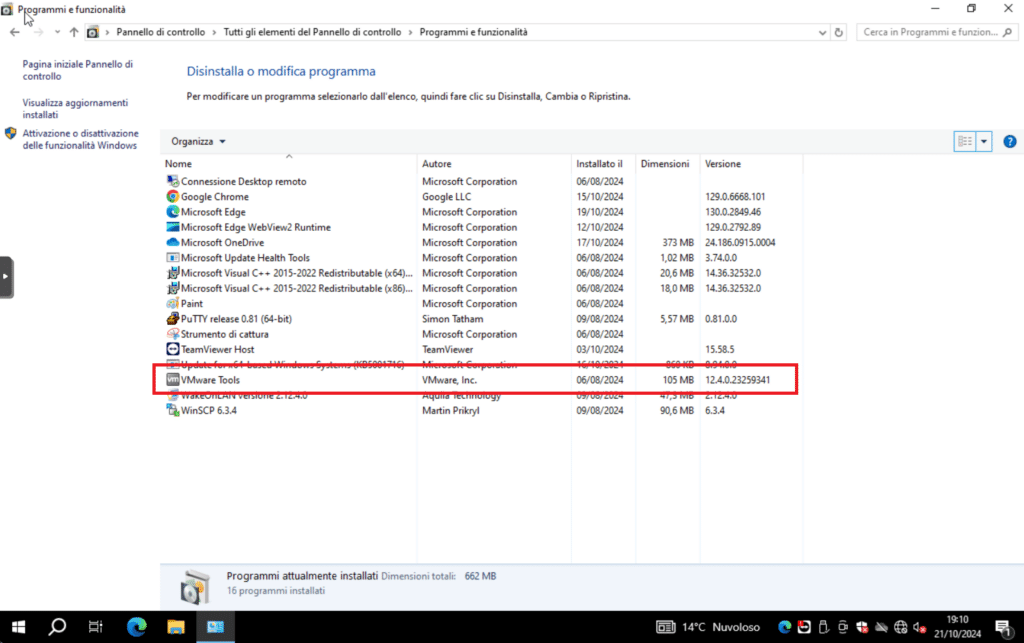Click the Connessione Desktop remoto icon
Screen dimensions: 1024x643
point(172,181)
